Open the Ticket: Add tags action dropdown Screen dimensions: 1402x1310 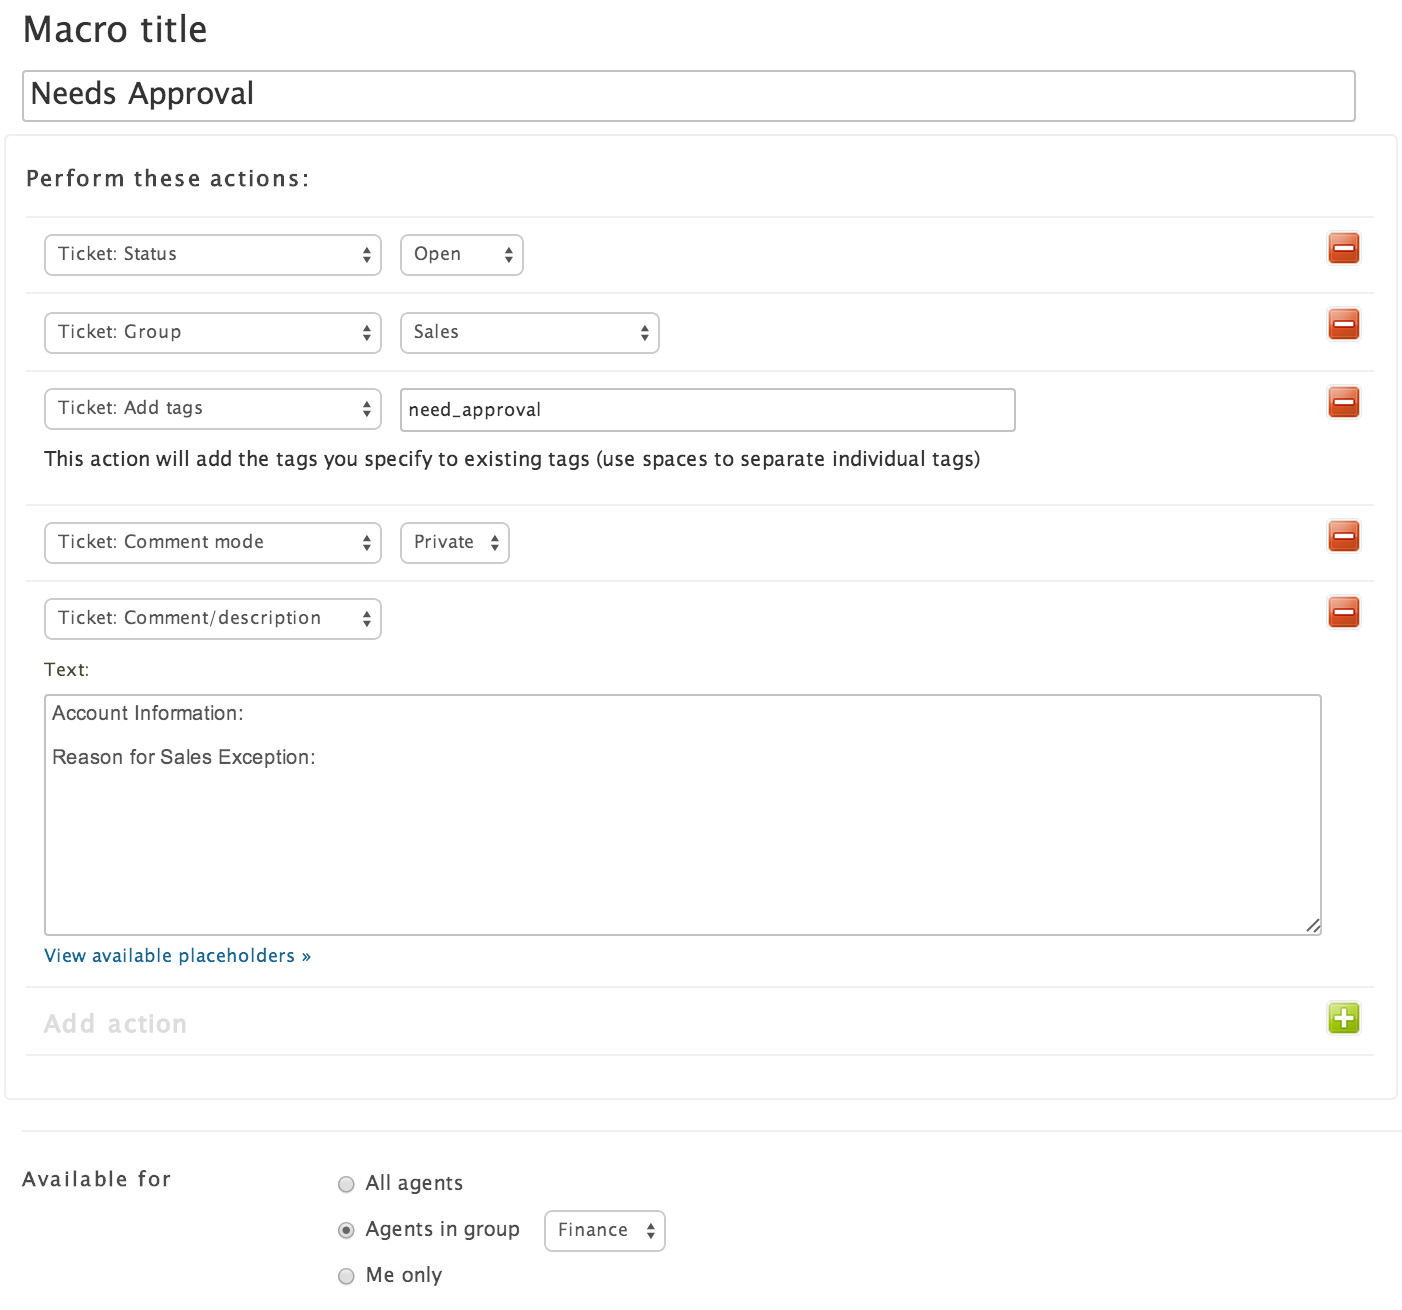pyautogui.click(x=213, y=409)
